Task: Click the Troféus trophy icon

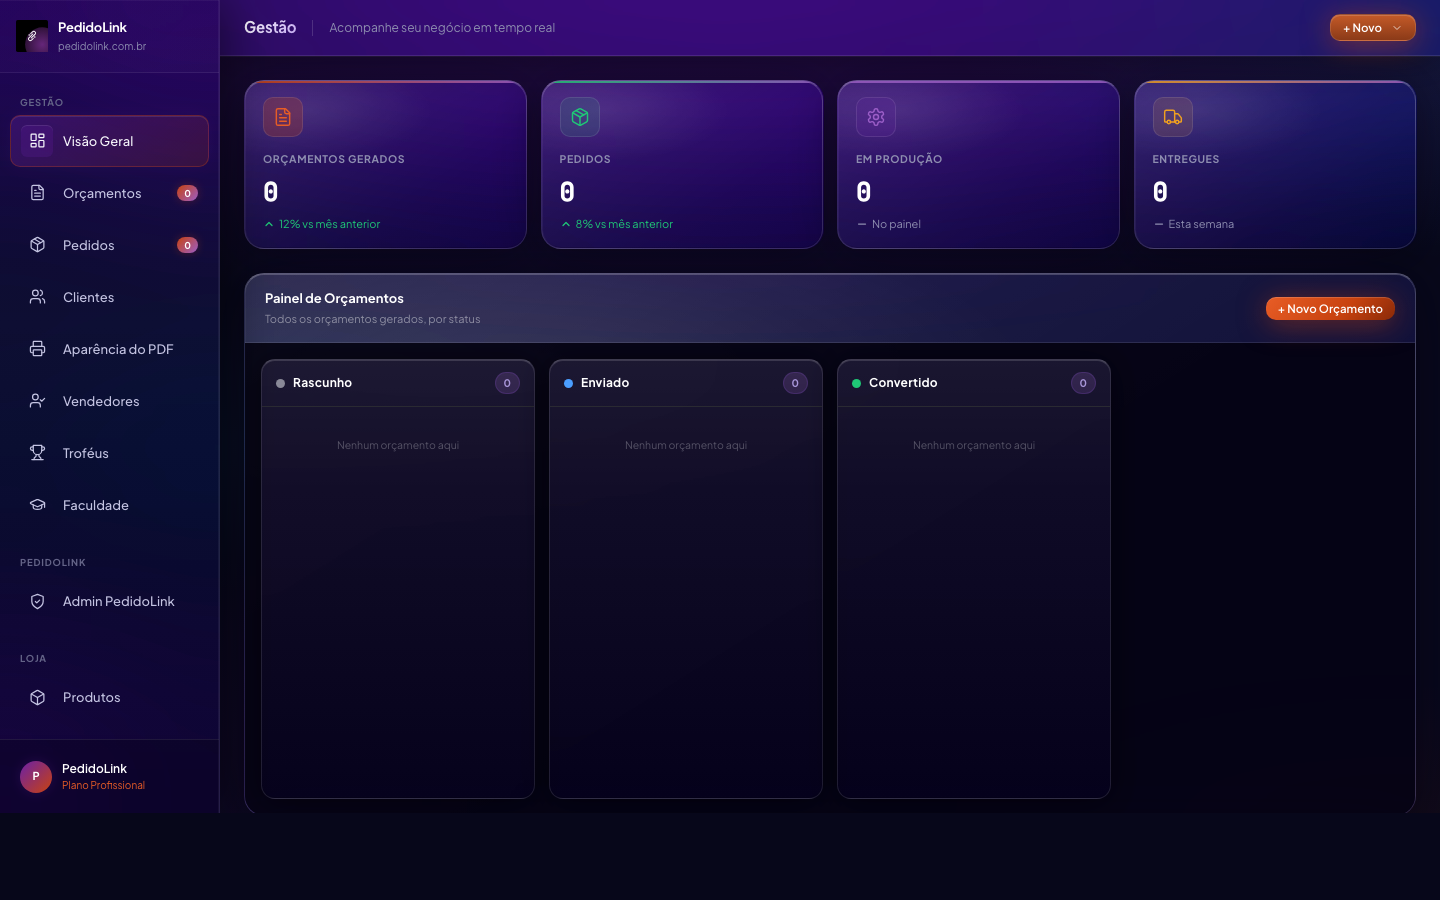Action: pyautogui.click(x=37, y=453)
